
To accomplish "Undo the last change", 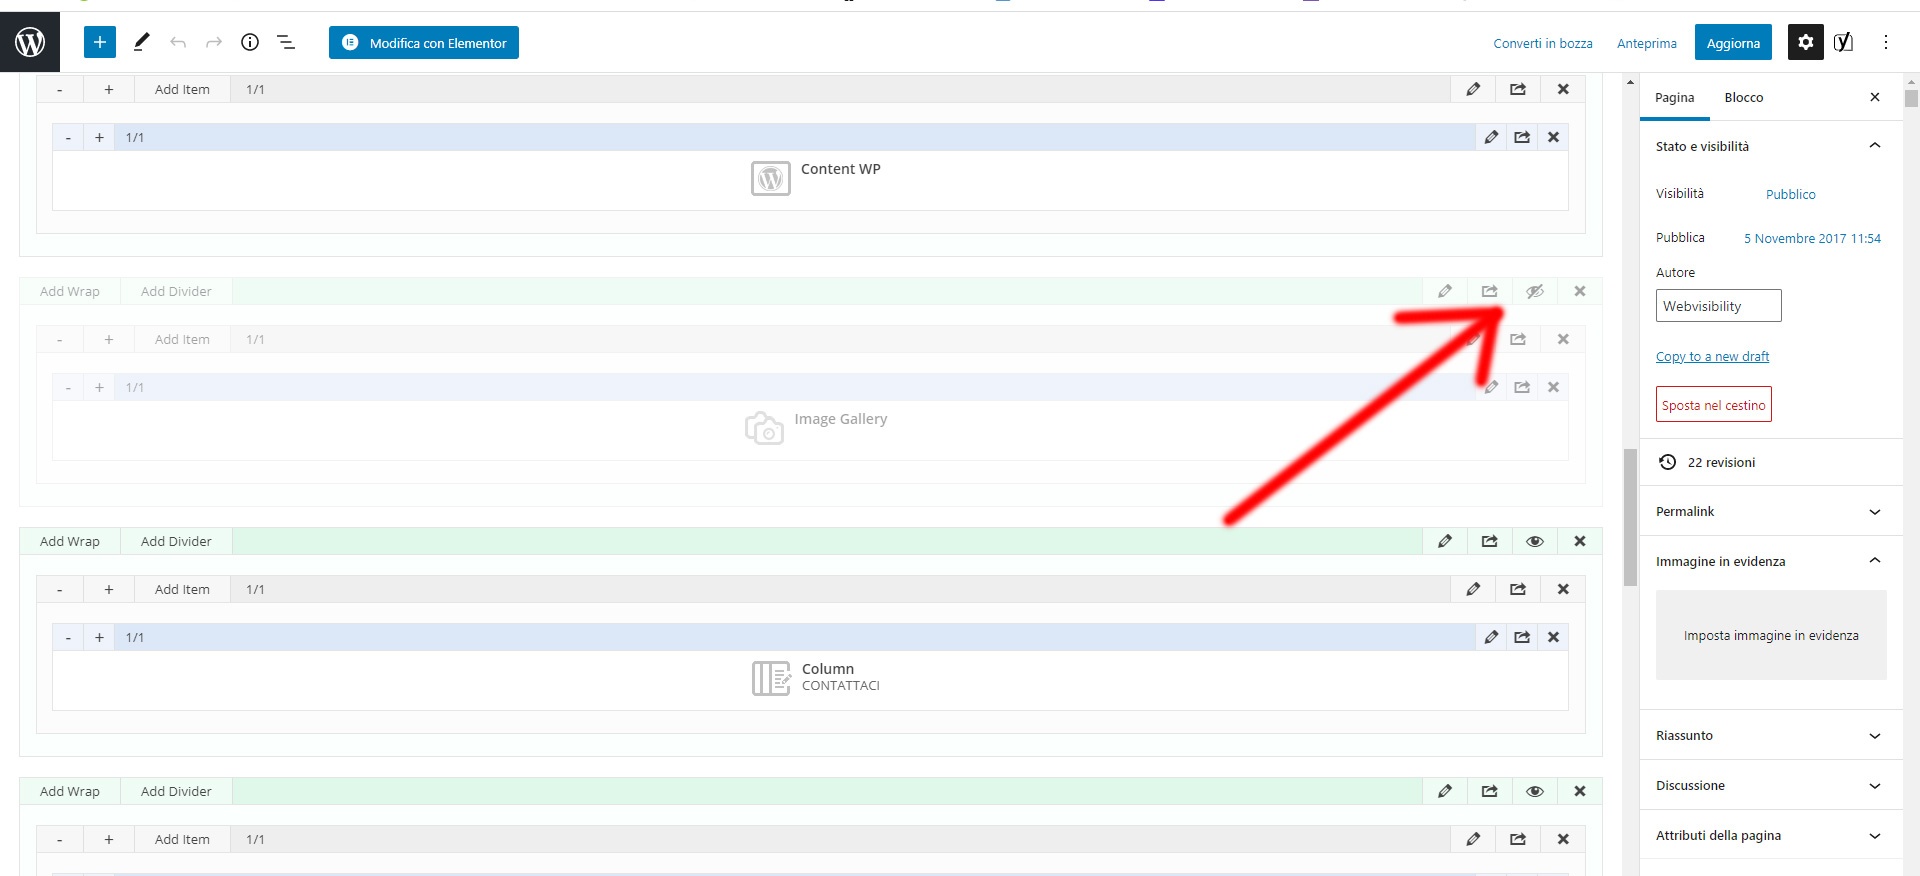I will tap(178, 42).
